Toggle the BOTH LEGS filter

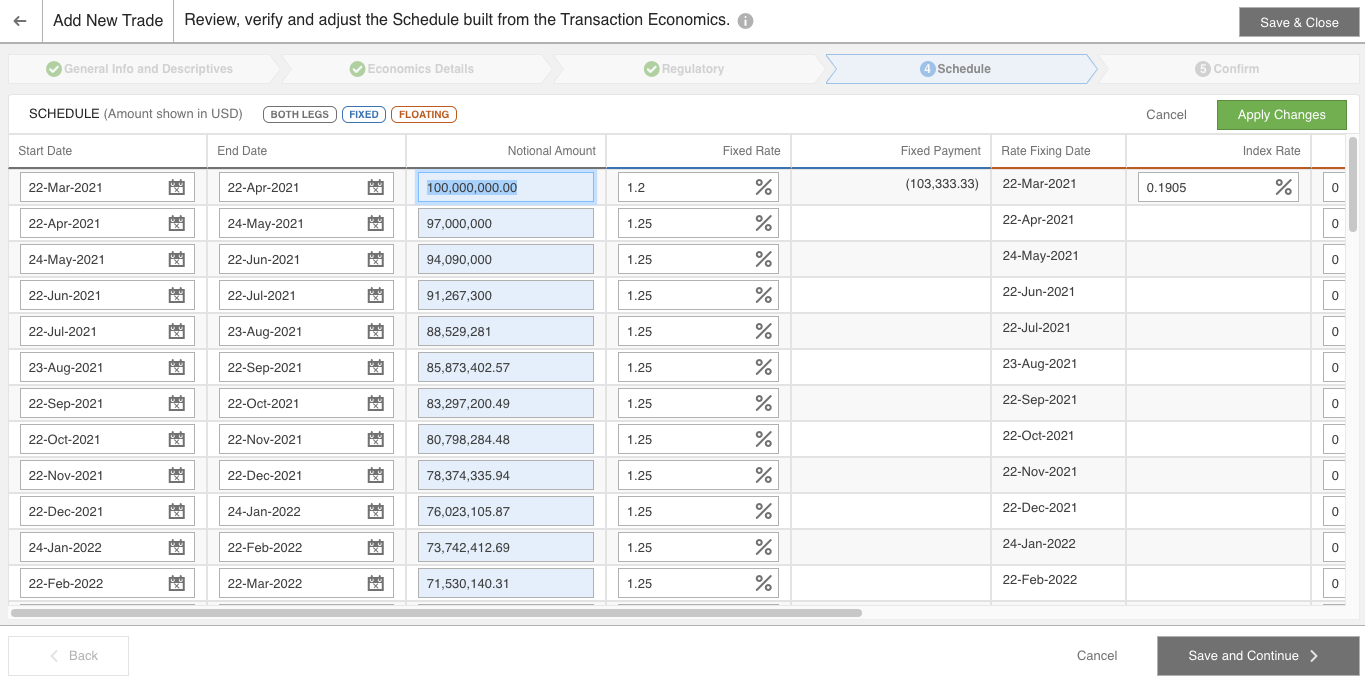pyautogui.click(x=299, y=114)
